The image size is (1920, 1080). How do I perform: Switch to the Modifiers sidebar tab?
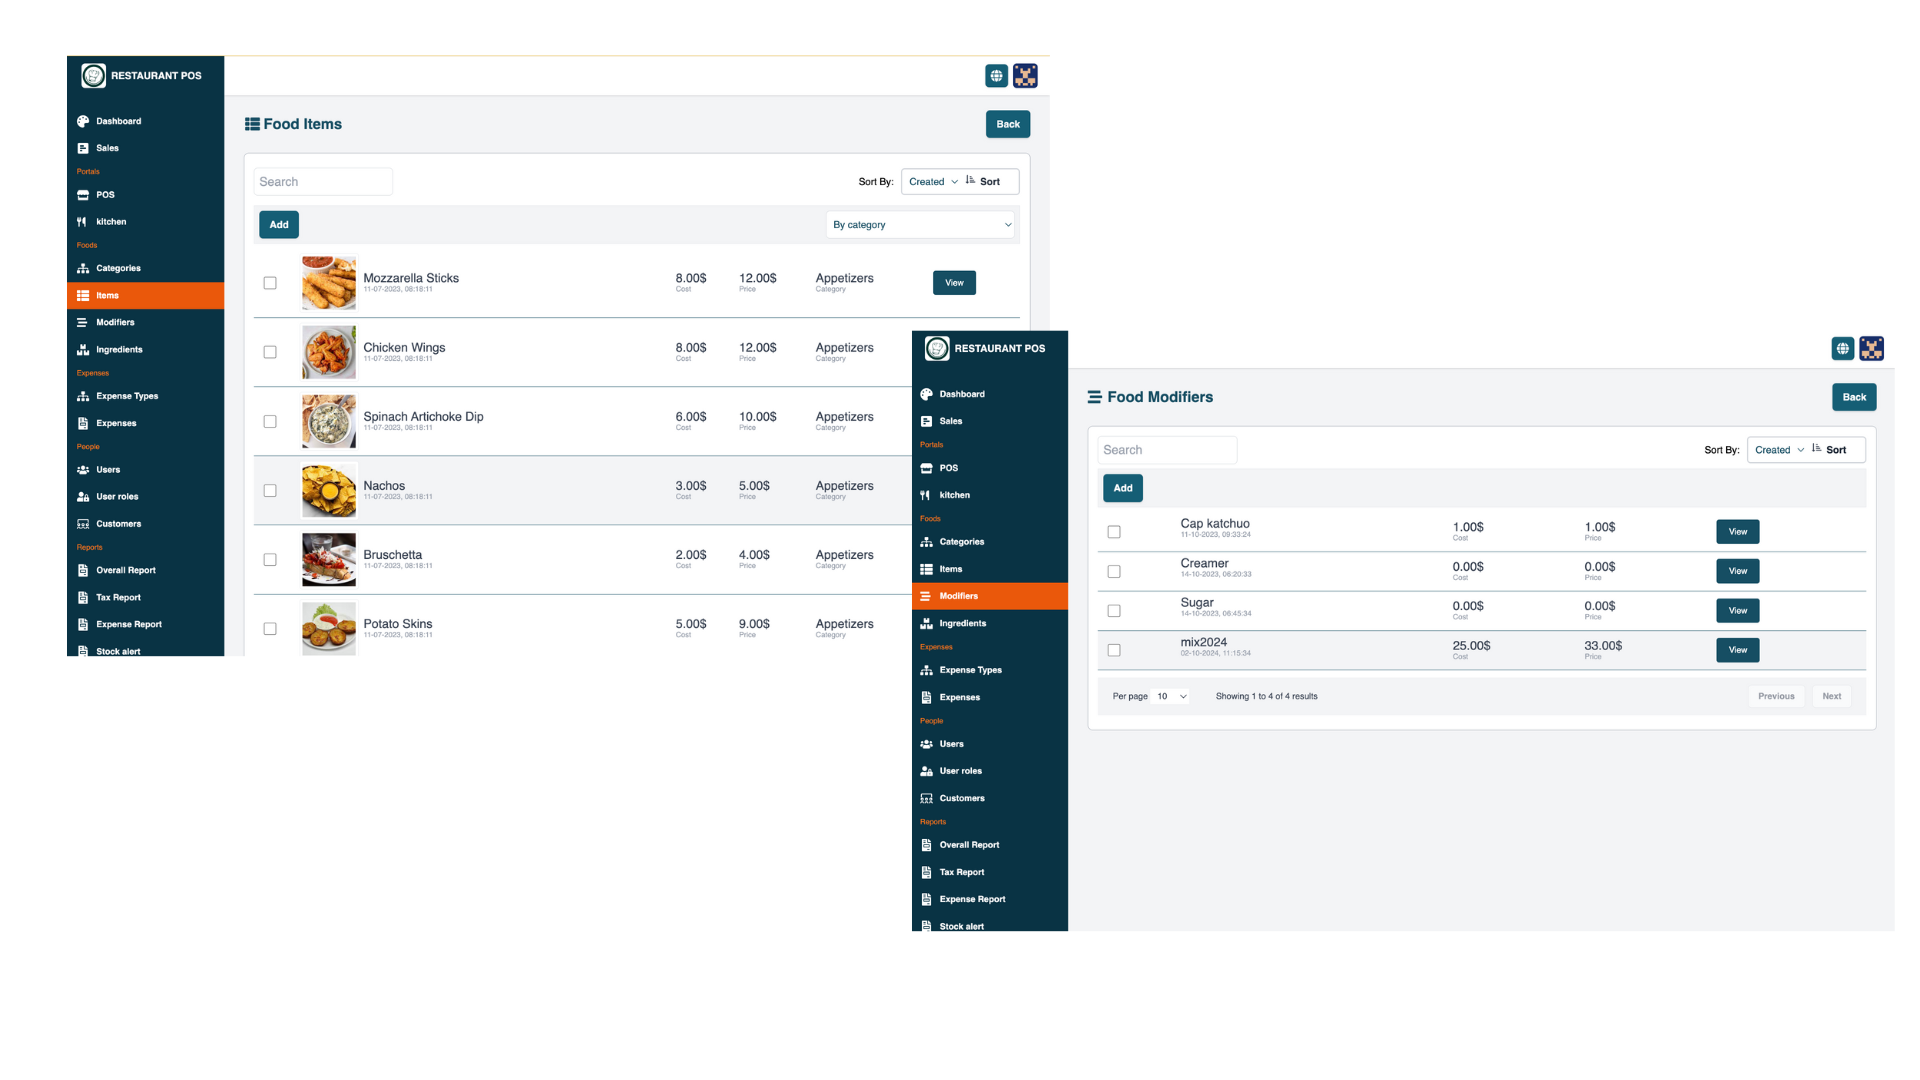(113, 322)
